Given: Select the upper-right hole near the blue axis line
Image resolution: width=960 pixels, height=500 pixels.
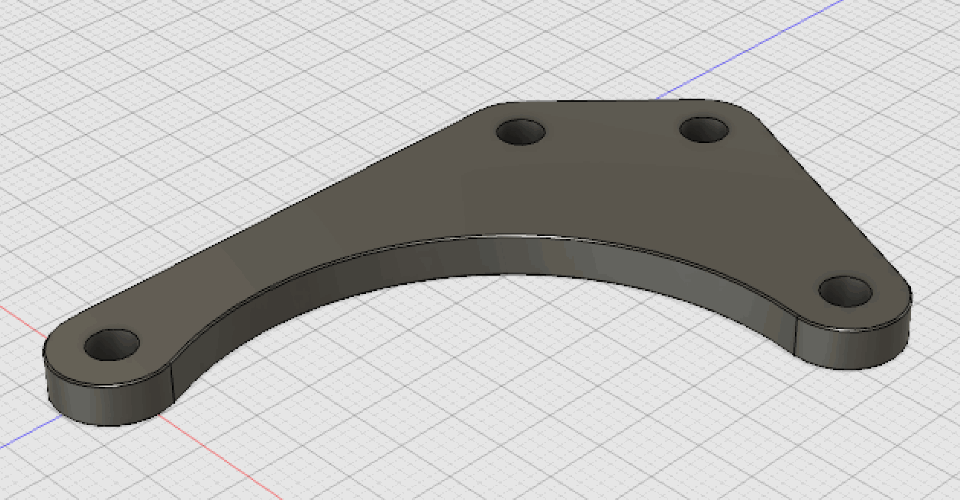Looking at the screenshot, I should pyautogui.click(x=704, y=130).
